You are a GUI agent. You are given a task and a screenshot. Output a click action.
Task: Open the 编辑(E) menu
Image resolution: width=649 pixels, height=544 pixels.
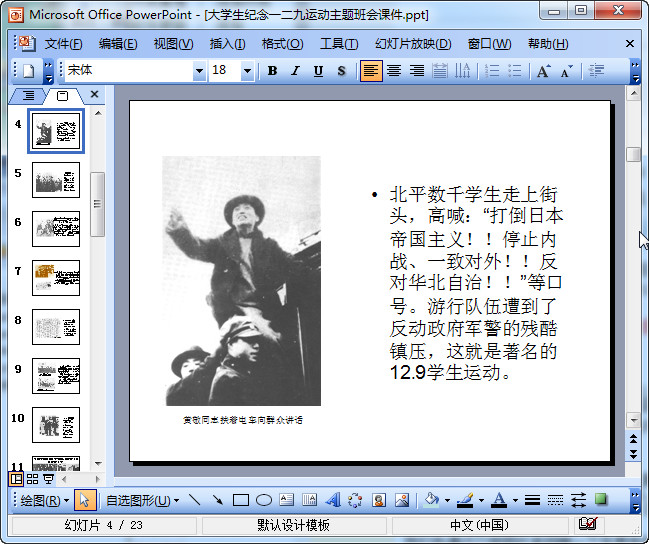(x=118, y=43)
